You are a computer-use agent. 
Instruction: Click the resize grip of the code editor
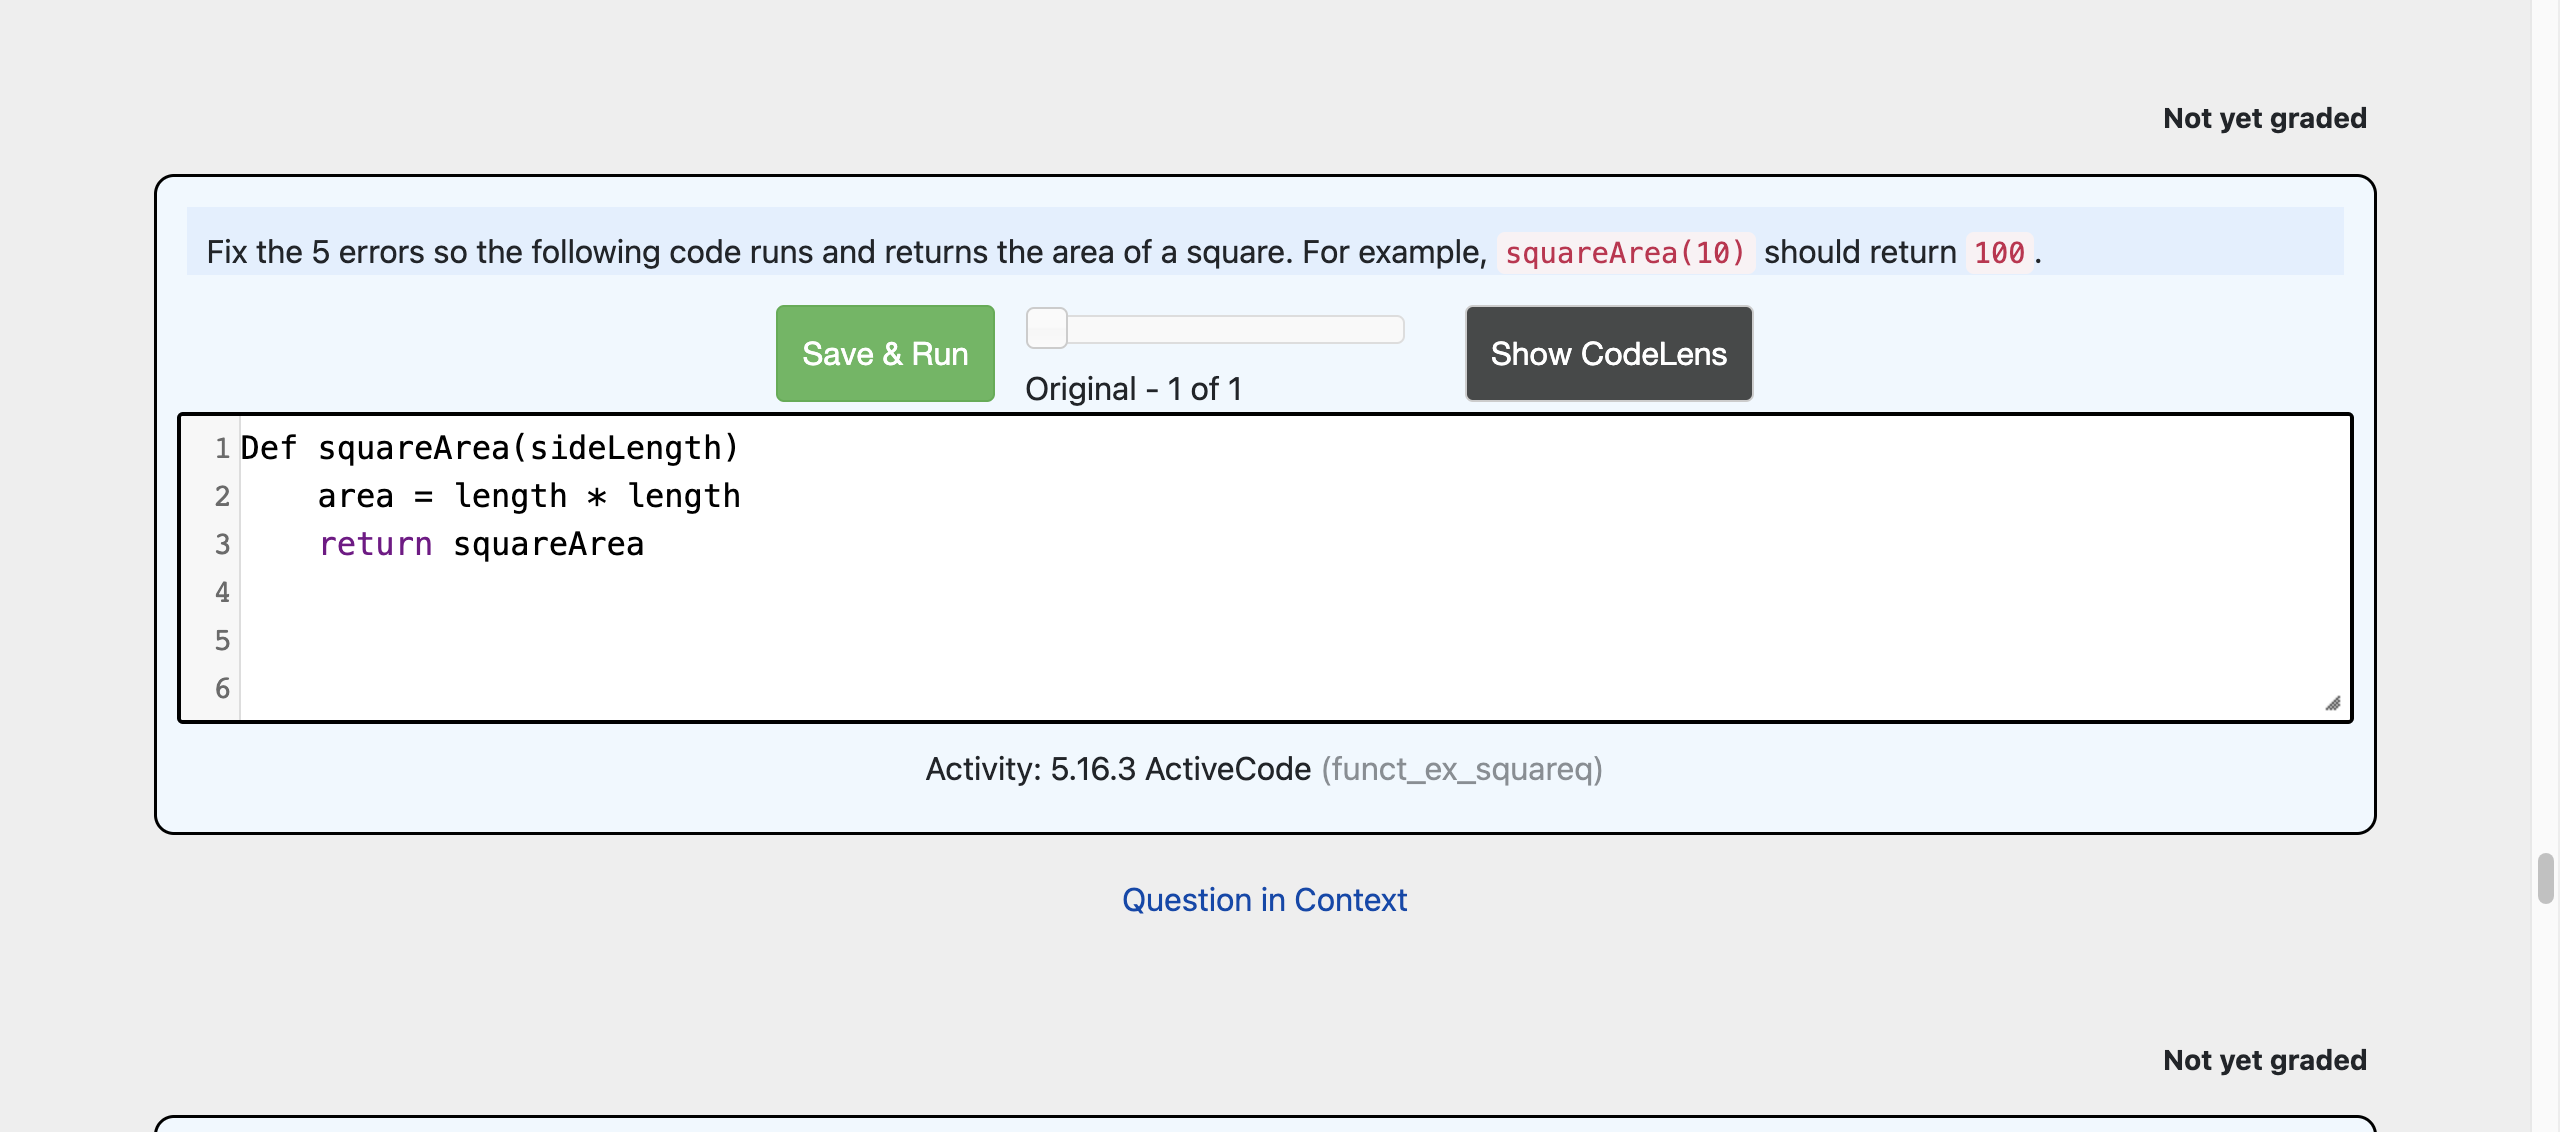(x=2333, y=702)
